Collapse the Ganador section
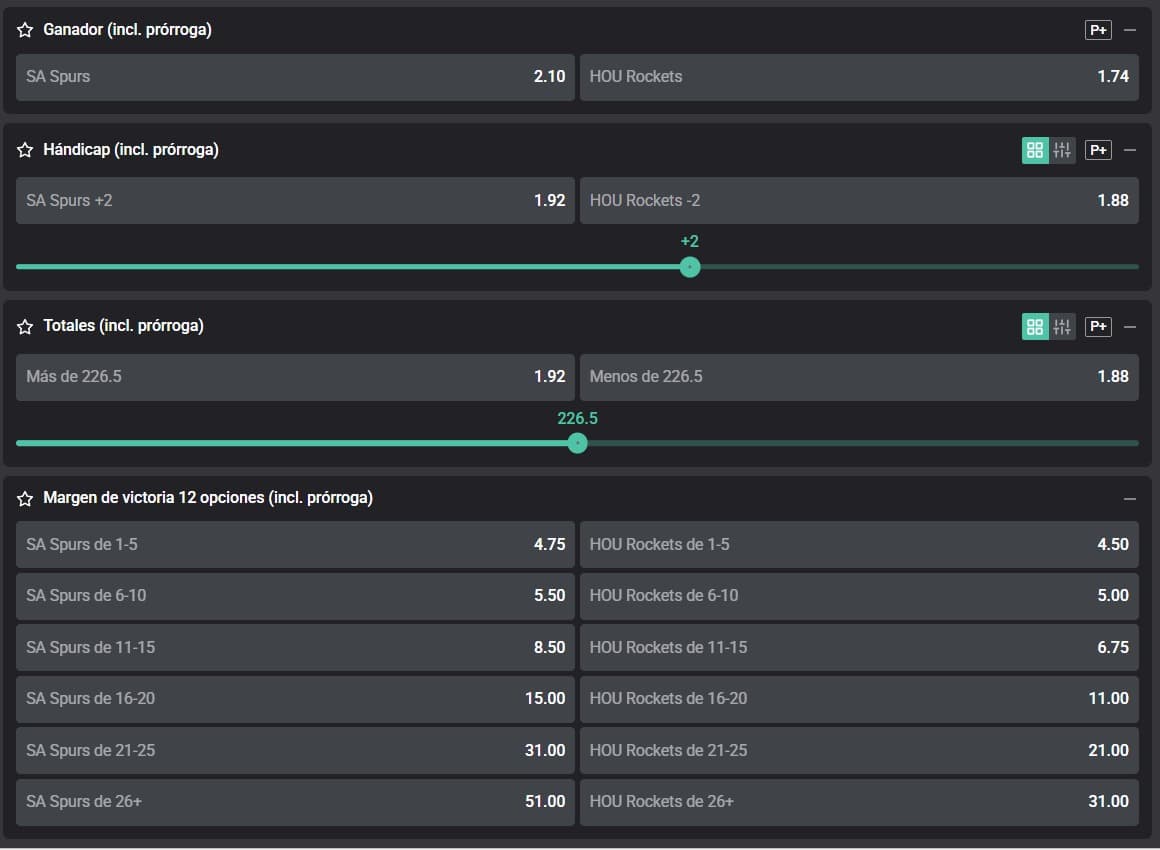This screenshot has width=1160, height=850. pyautogui.click(x=1130, y=30)
